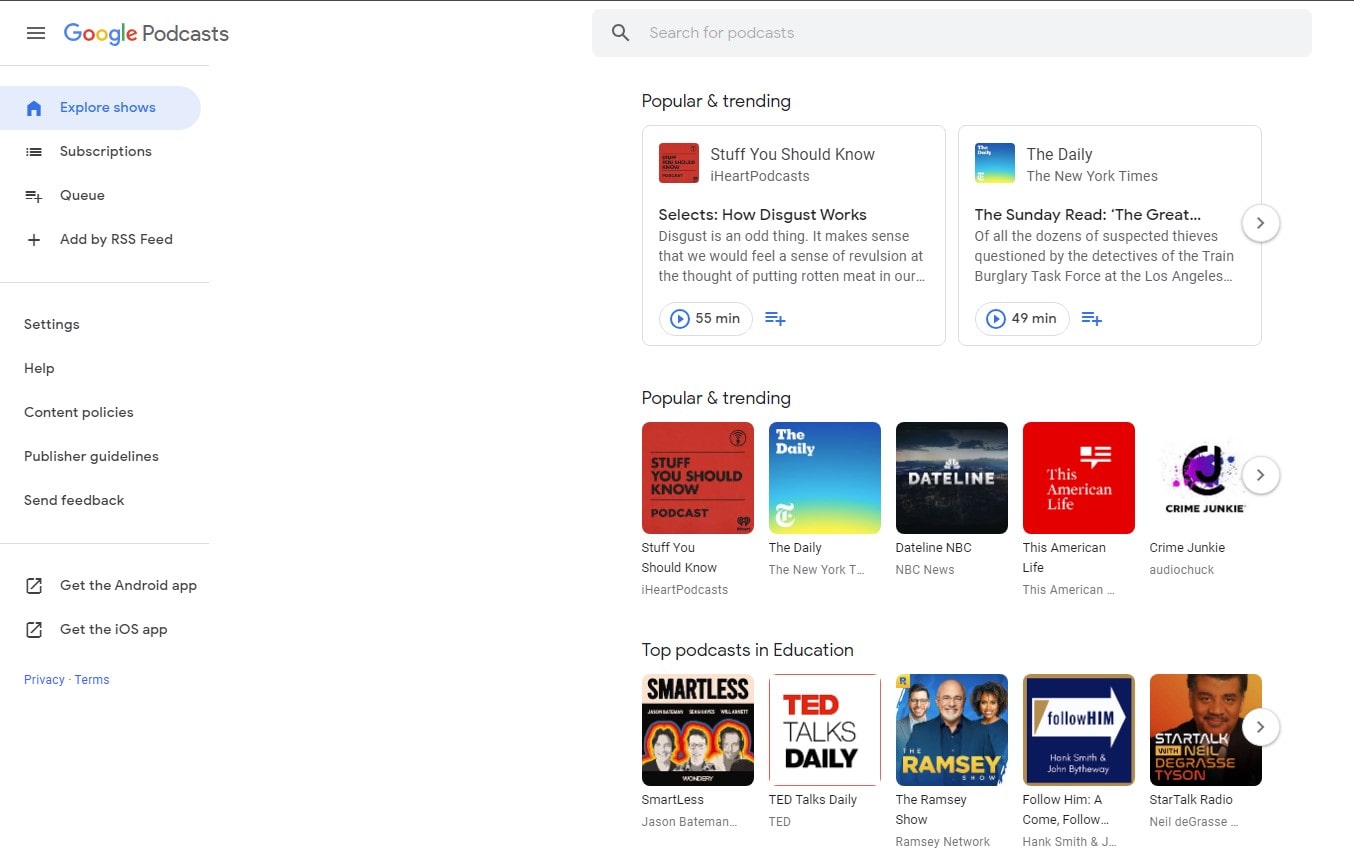This screenshot has height=854, width=1354.
Task: Open The Daily show thumbnail
Action: coord(825,478)
